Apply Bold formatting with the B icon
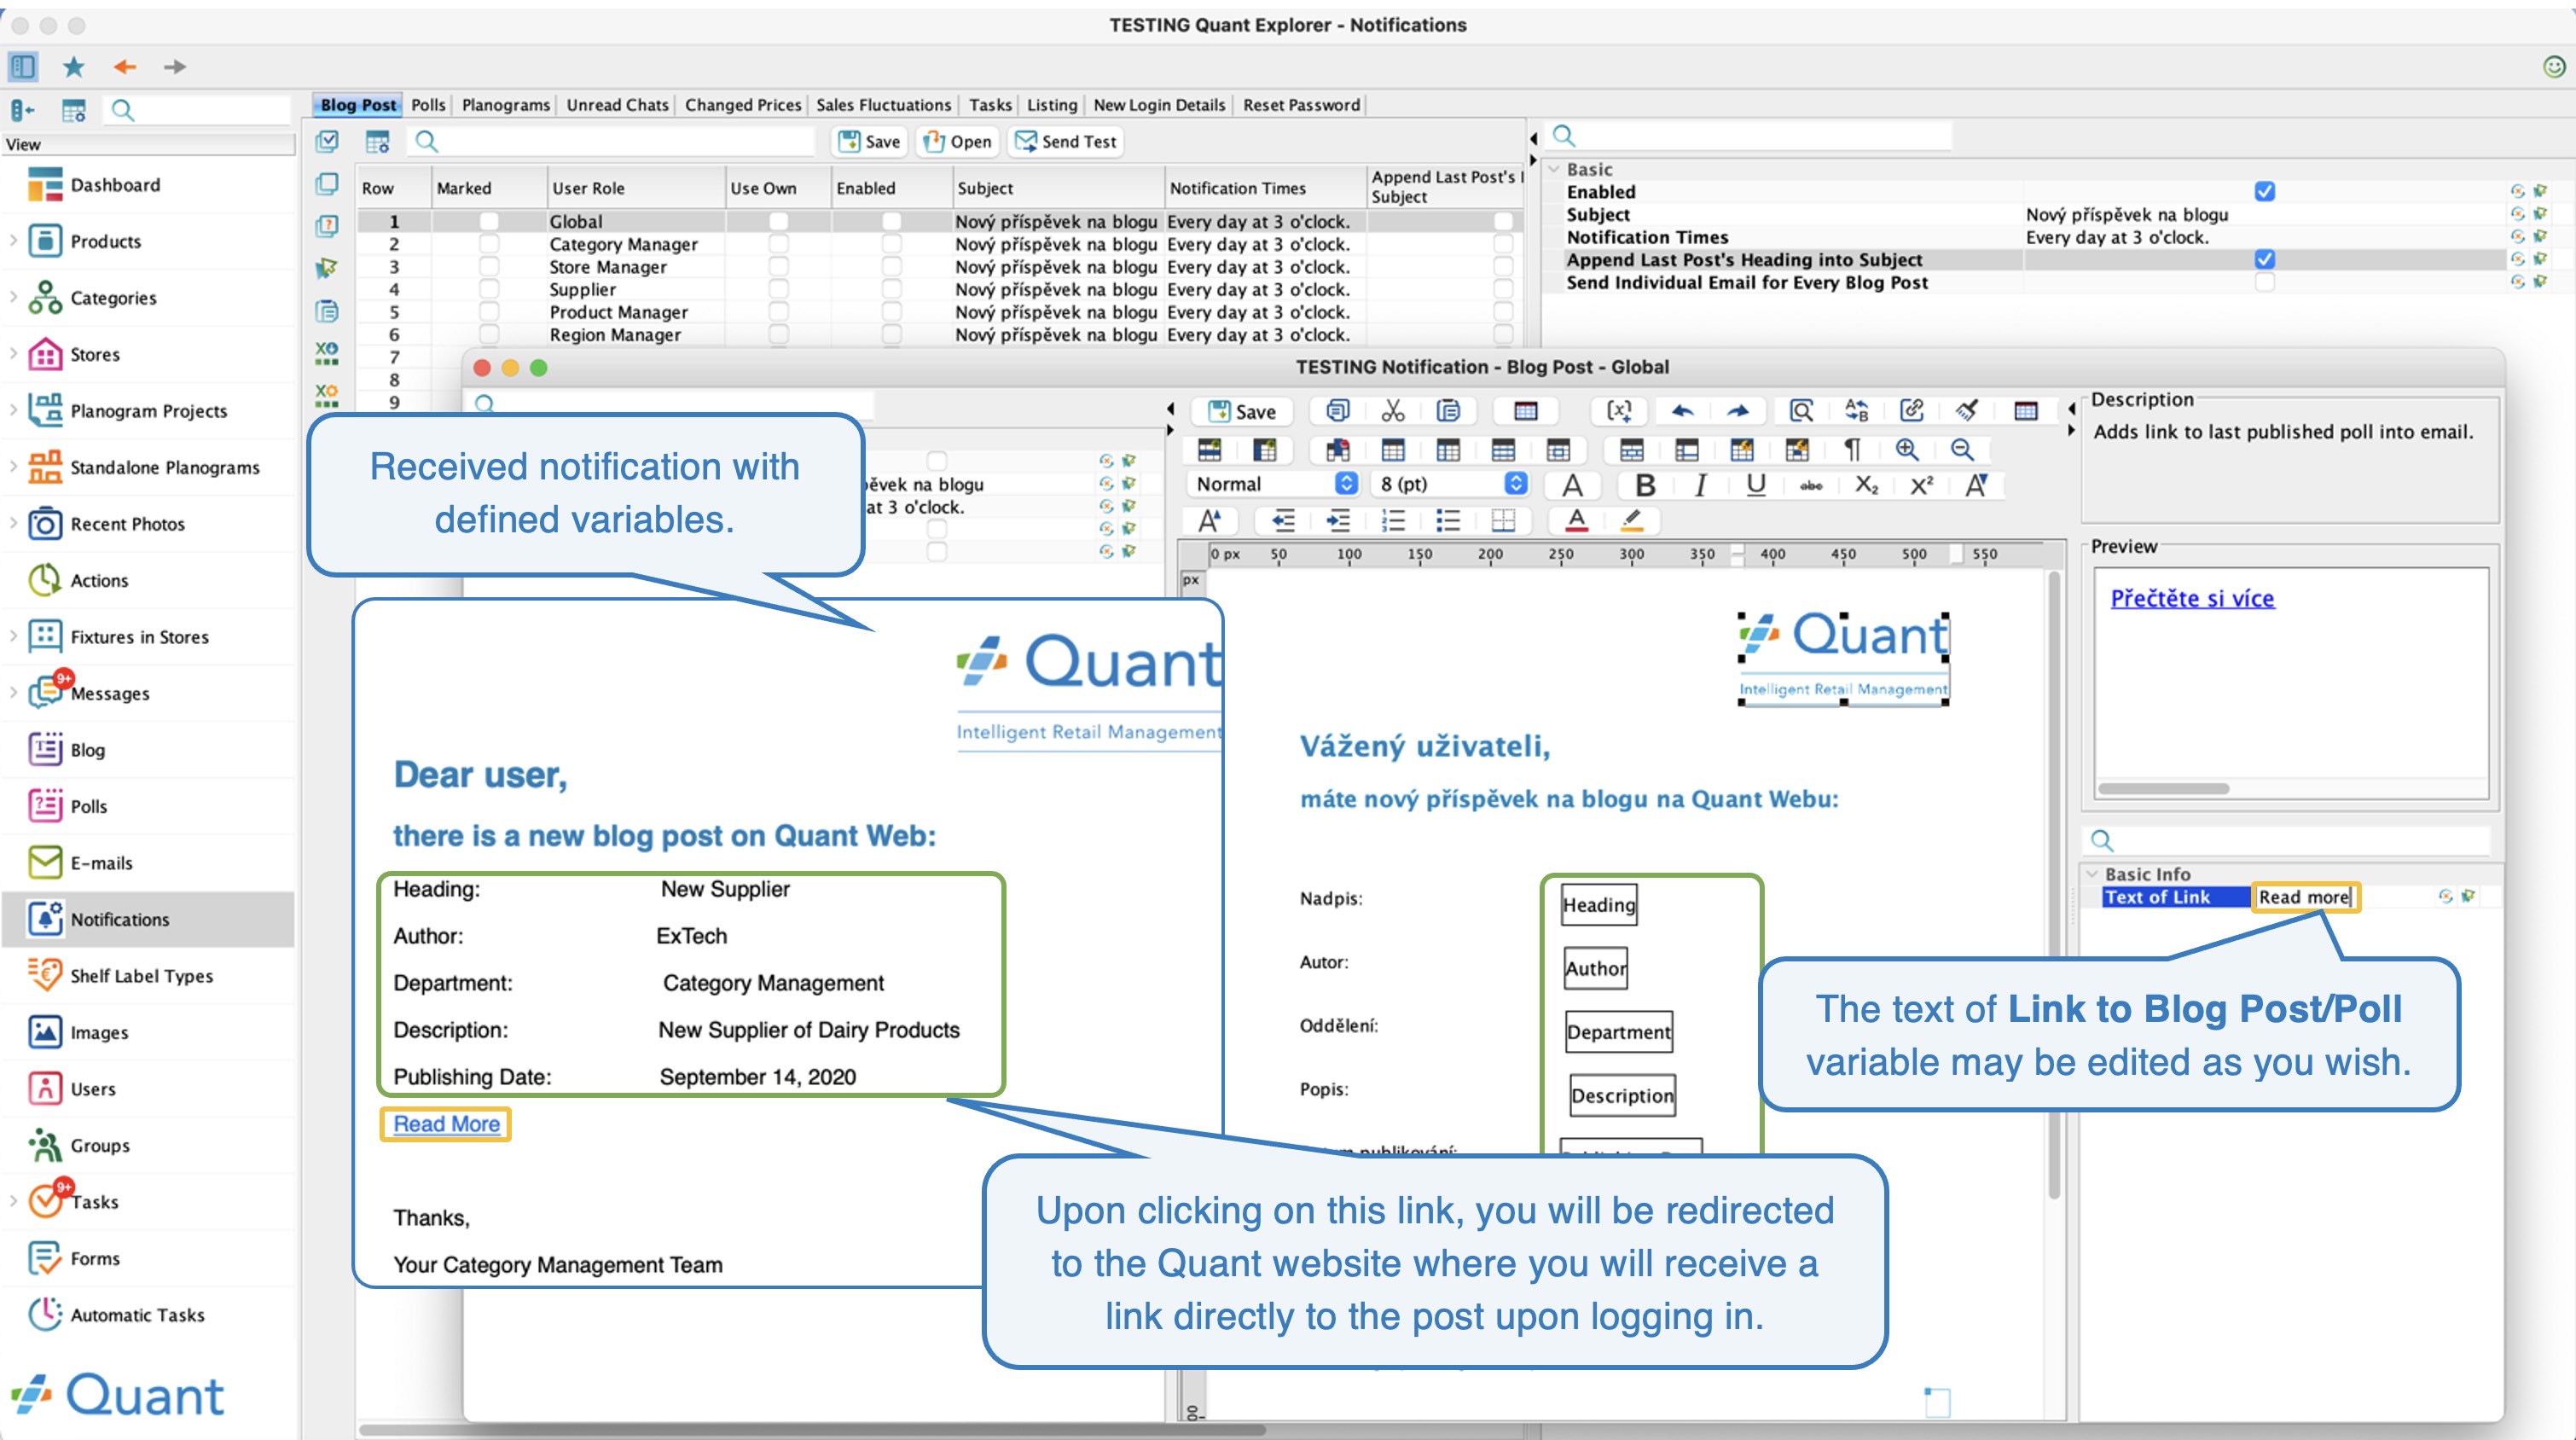Screen dimensions: 2576x1440 click(1645, 485)
